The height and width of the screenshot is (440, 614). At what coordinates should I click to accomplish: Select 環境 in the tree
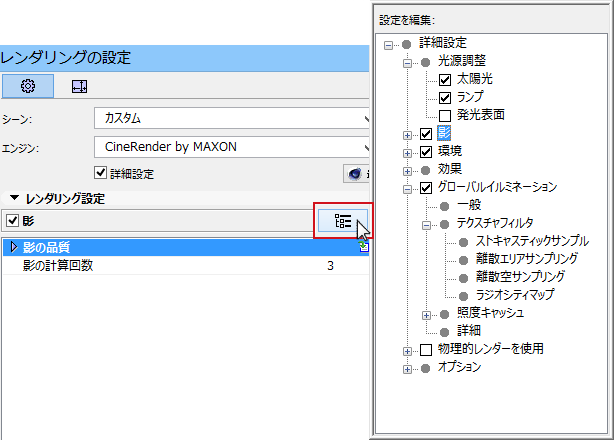click(x=450, y=151)
